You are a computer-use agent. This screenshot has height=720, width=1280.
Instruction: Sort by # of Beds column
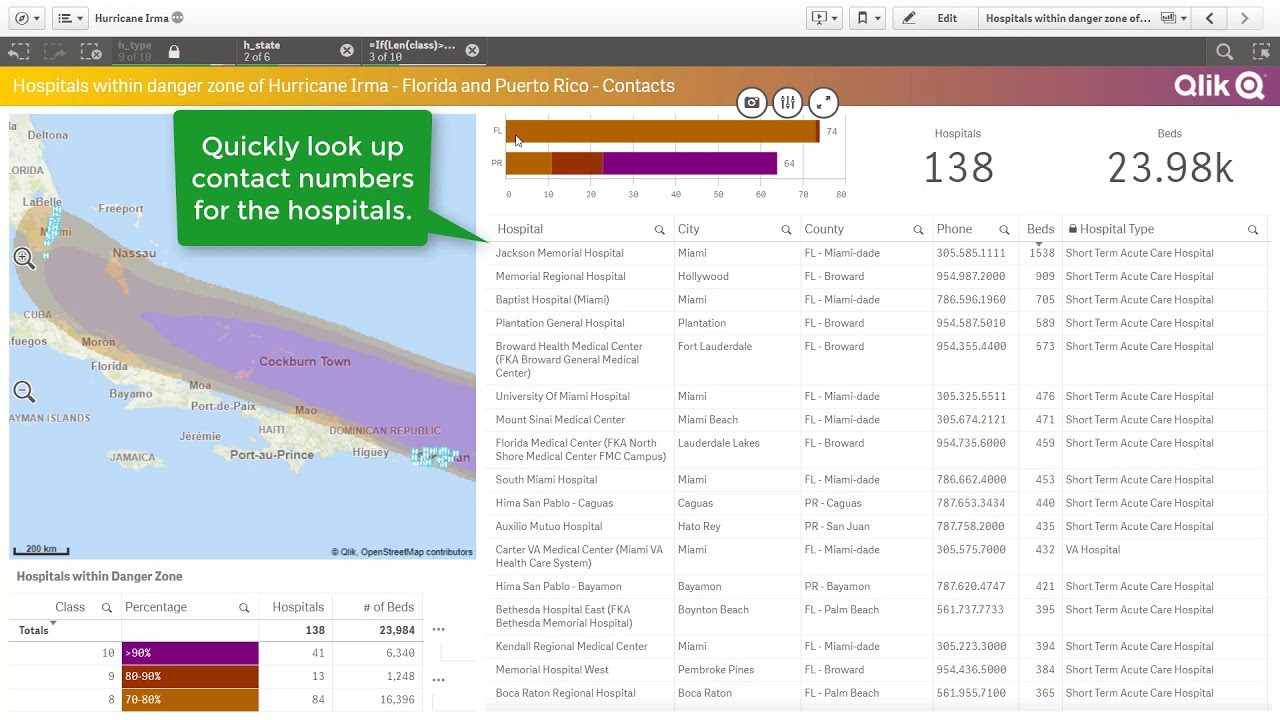387,607
